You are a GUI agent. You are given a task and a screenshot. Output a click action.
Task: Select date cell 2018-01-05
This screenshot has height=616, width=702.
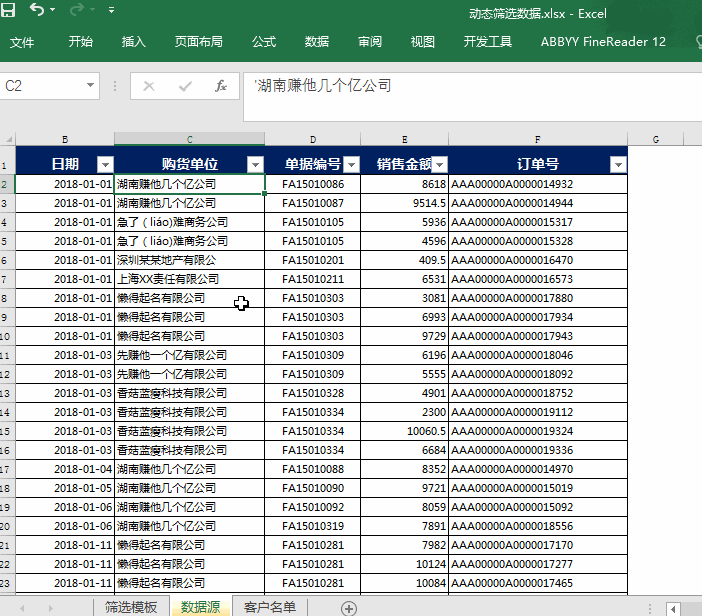[x=65, y=488]
